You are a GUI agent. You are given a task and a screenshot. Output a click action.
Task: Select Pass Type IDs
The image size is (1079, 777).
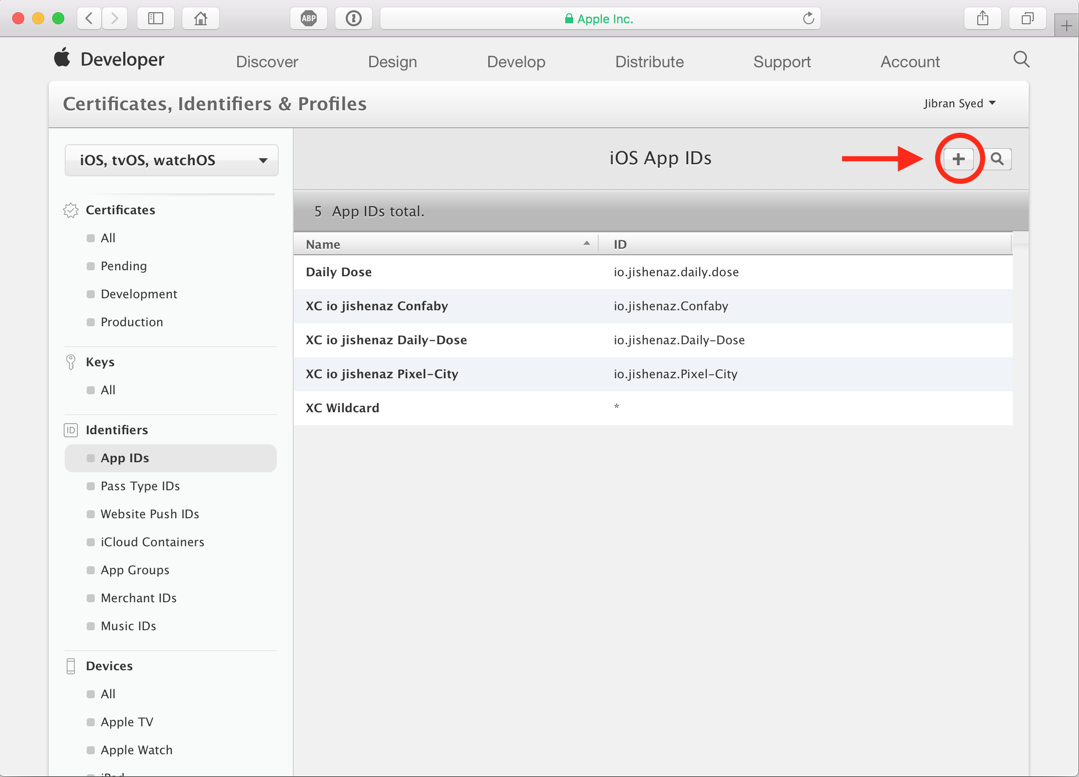(140, 486)
